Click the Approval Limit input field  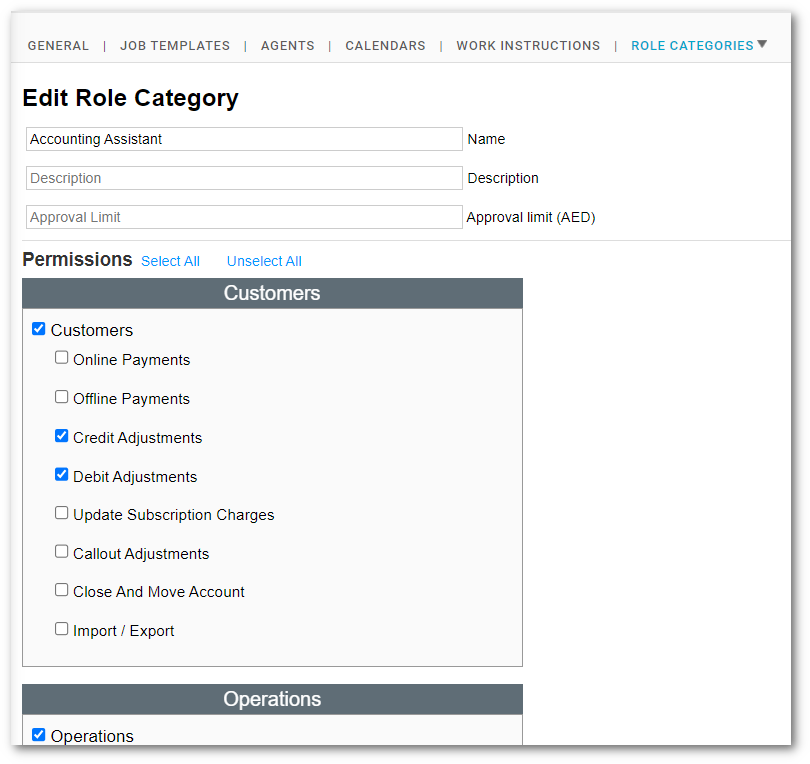(244, 217)
